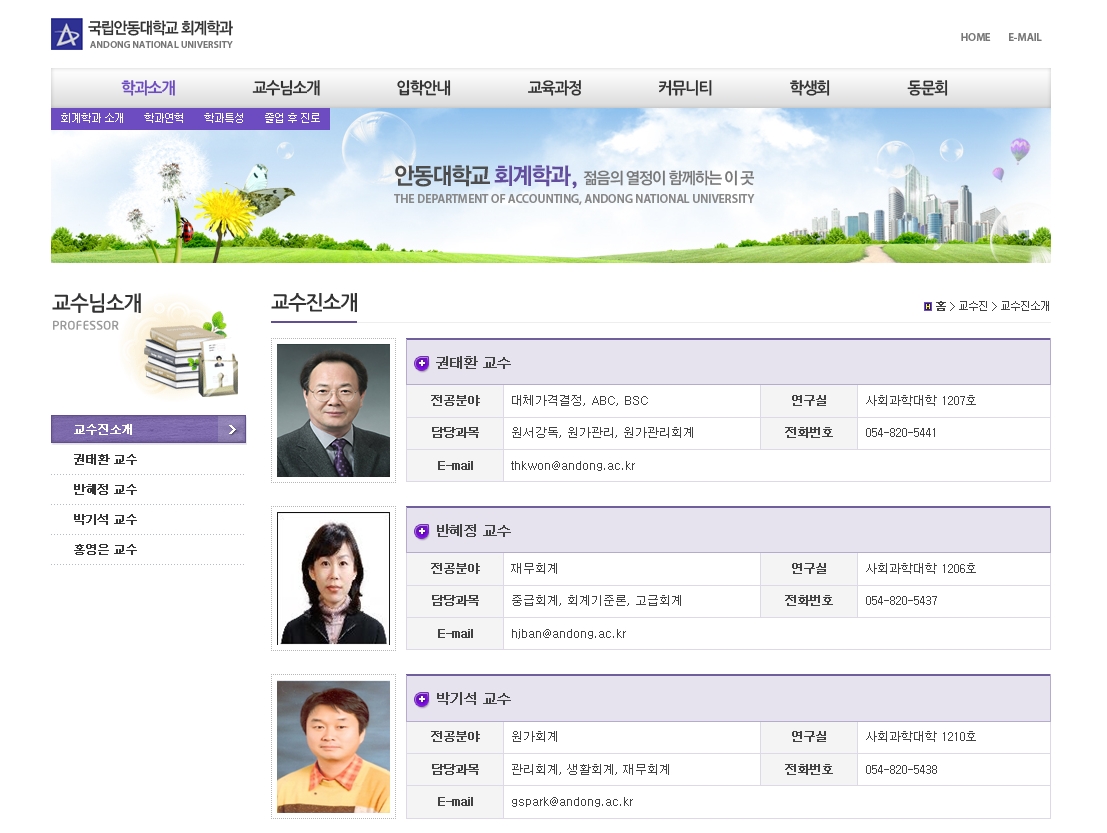The width and height of the screenshot is (1107, 833).
Task: Click the purple plus icon beside 반혜정 교수
Action: point(421,532)
